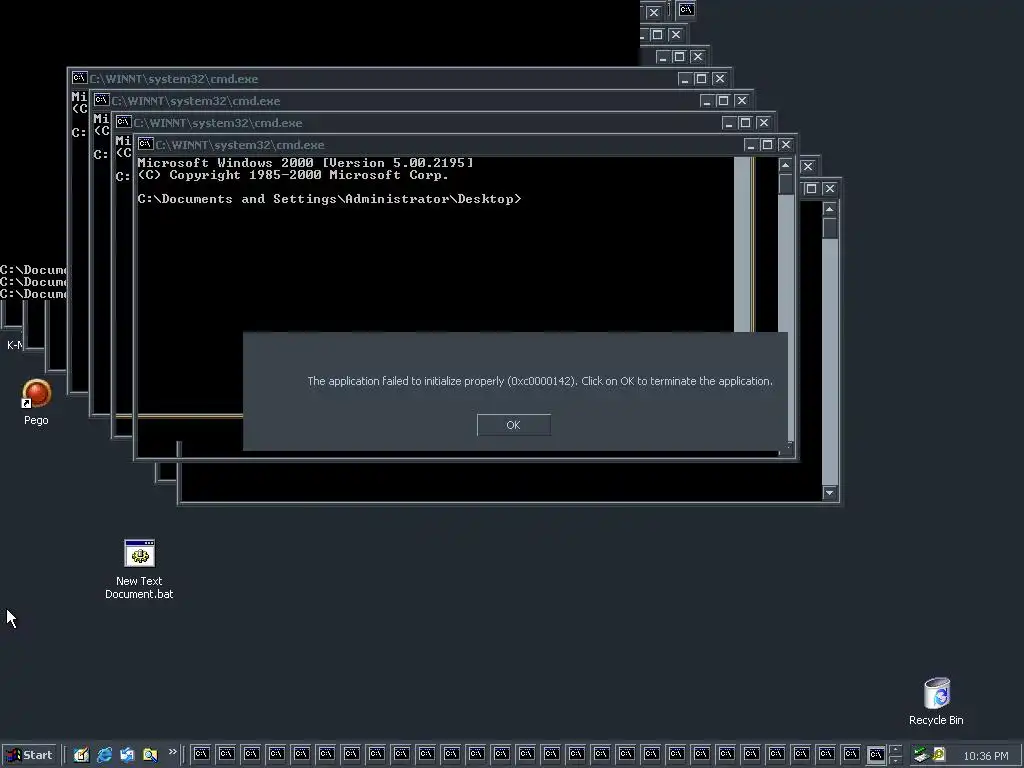Screen dimensions: 1024x768
Task: Maximize the frontmost cmd window
Action: pos(767,145)
